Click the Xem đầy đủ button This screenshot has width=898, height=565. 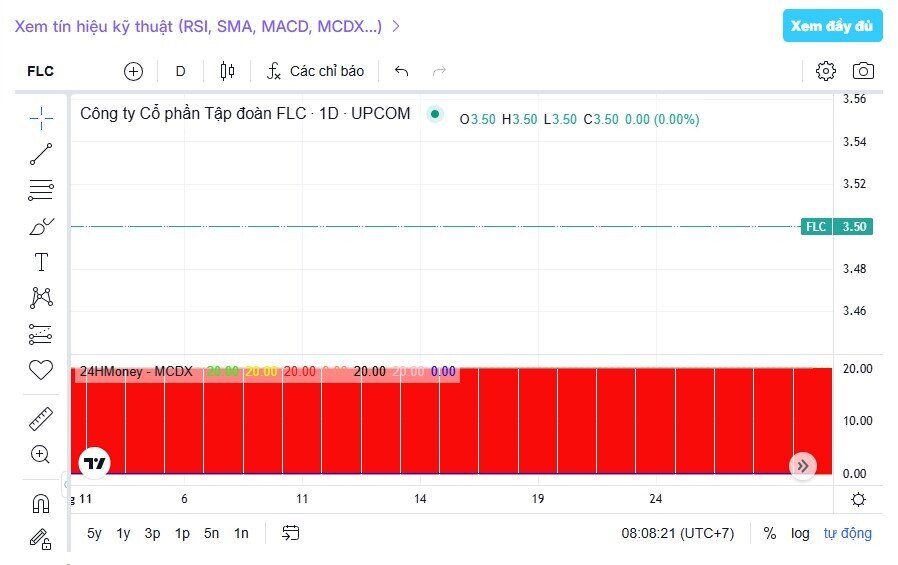(x=833, y=26)
